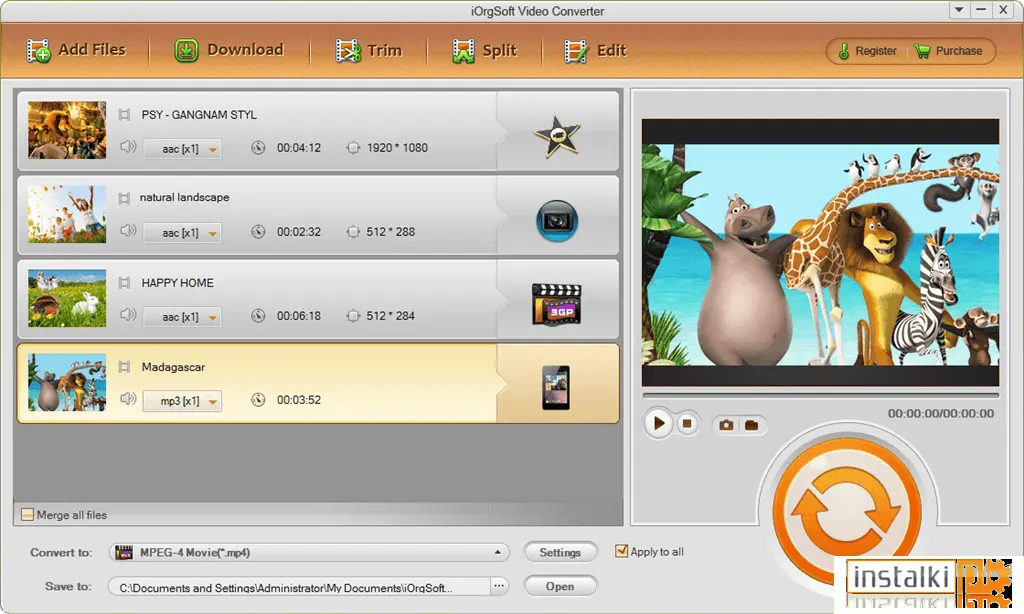Image resolution: width=1024 pixels, height=614 pixels.
Task: Click resolution icon next to 512 * 288
Action: [x=353, y=231]
